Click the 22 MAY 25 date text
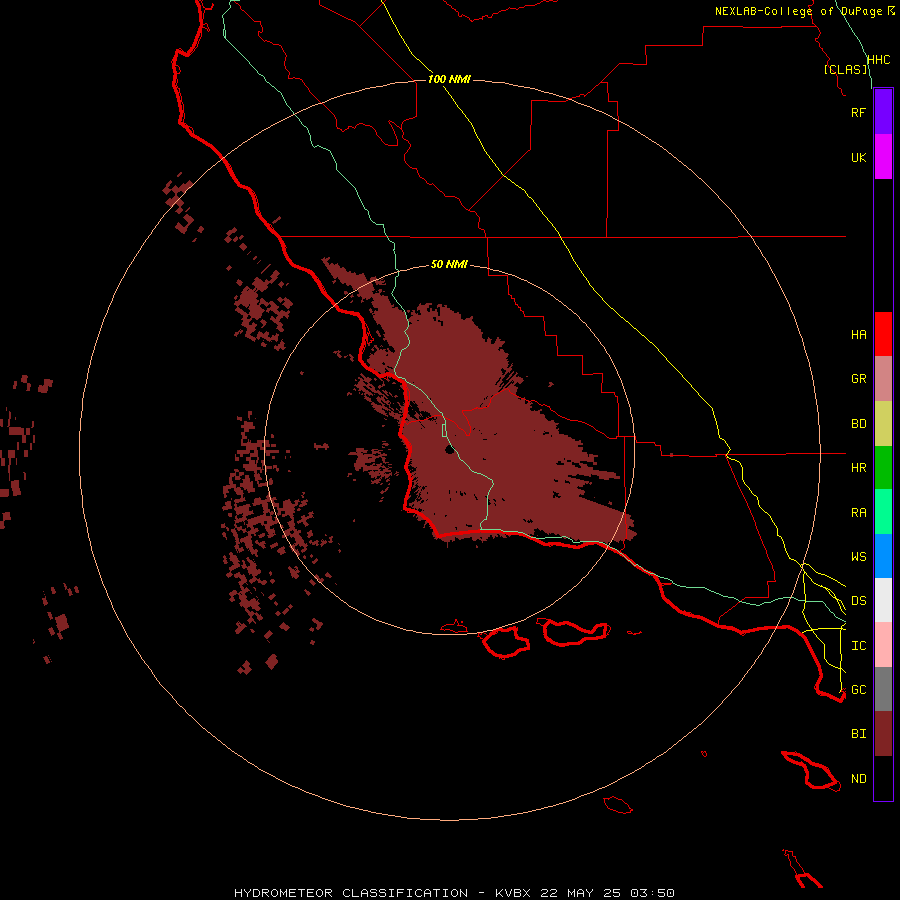Image resolution: width=900 pixels, height=900 pixels. [x=580, y=893]
